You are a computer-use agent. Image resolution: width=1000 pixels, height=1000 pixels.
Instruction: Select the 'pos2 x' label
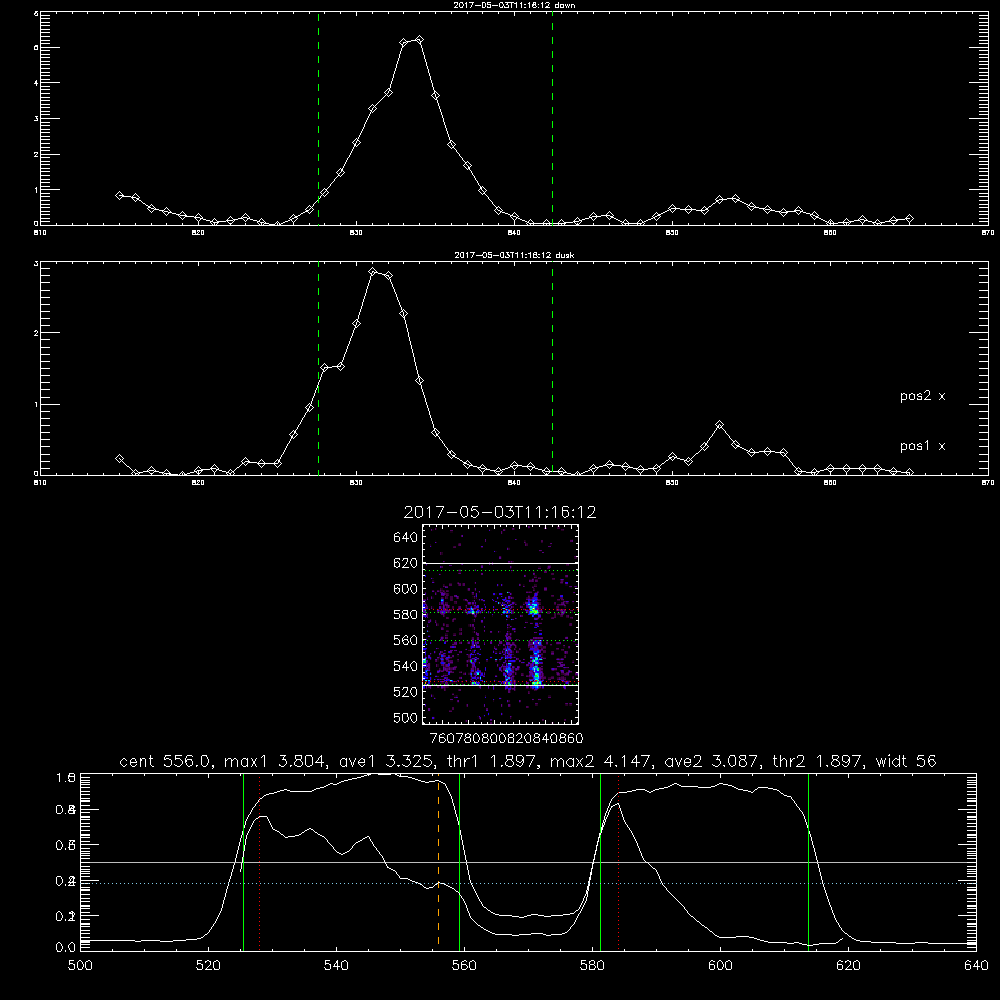coord(922,396)
